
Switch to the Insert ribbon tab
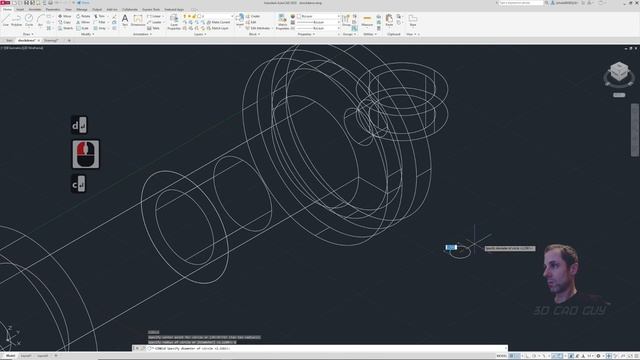coord(20,9)
